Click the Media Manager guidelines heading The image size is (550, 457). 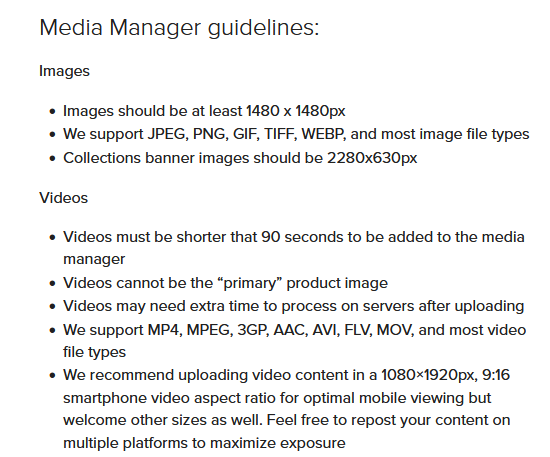click(x=179, y=28)
